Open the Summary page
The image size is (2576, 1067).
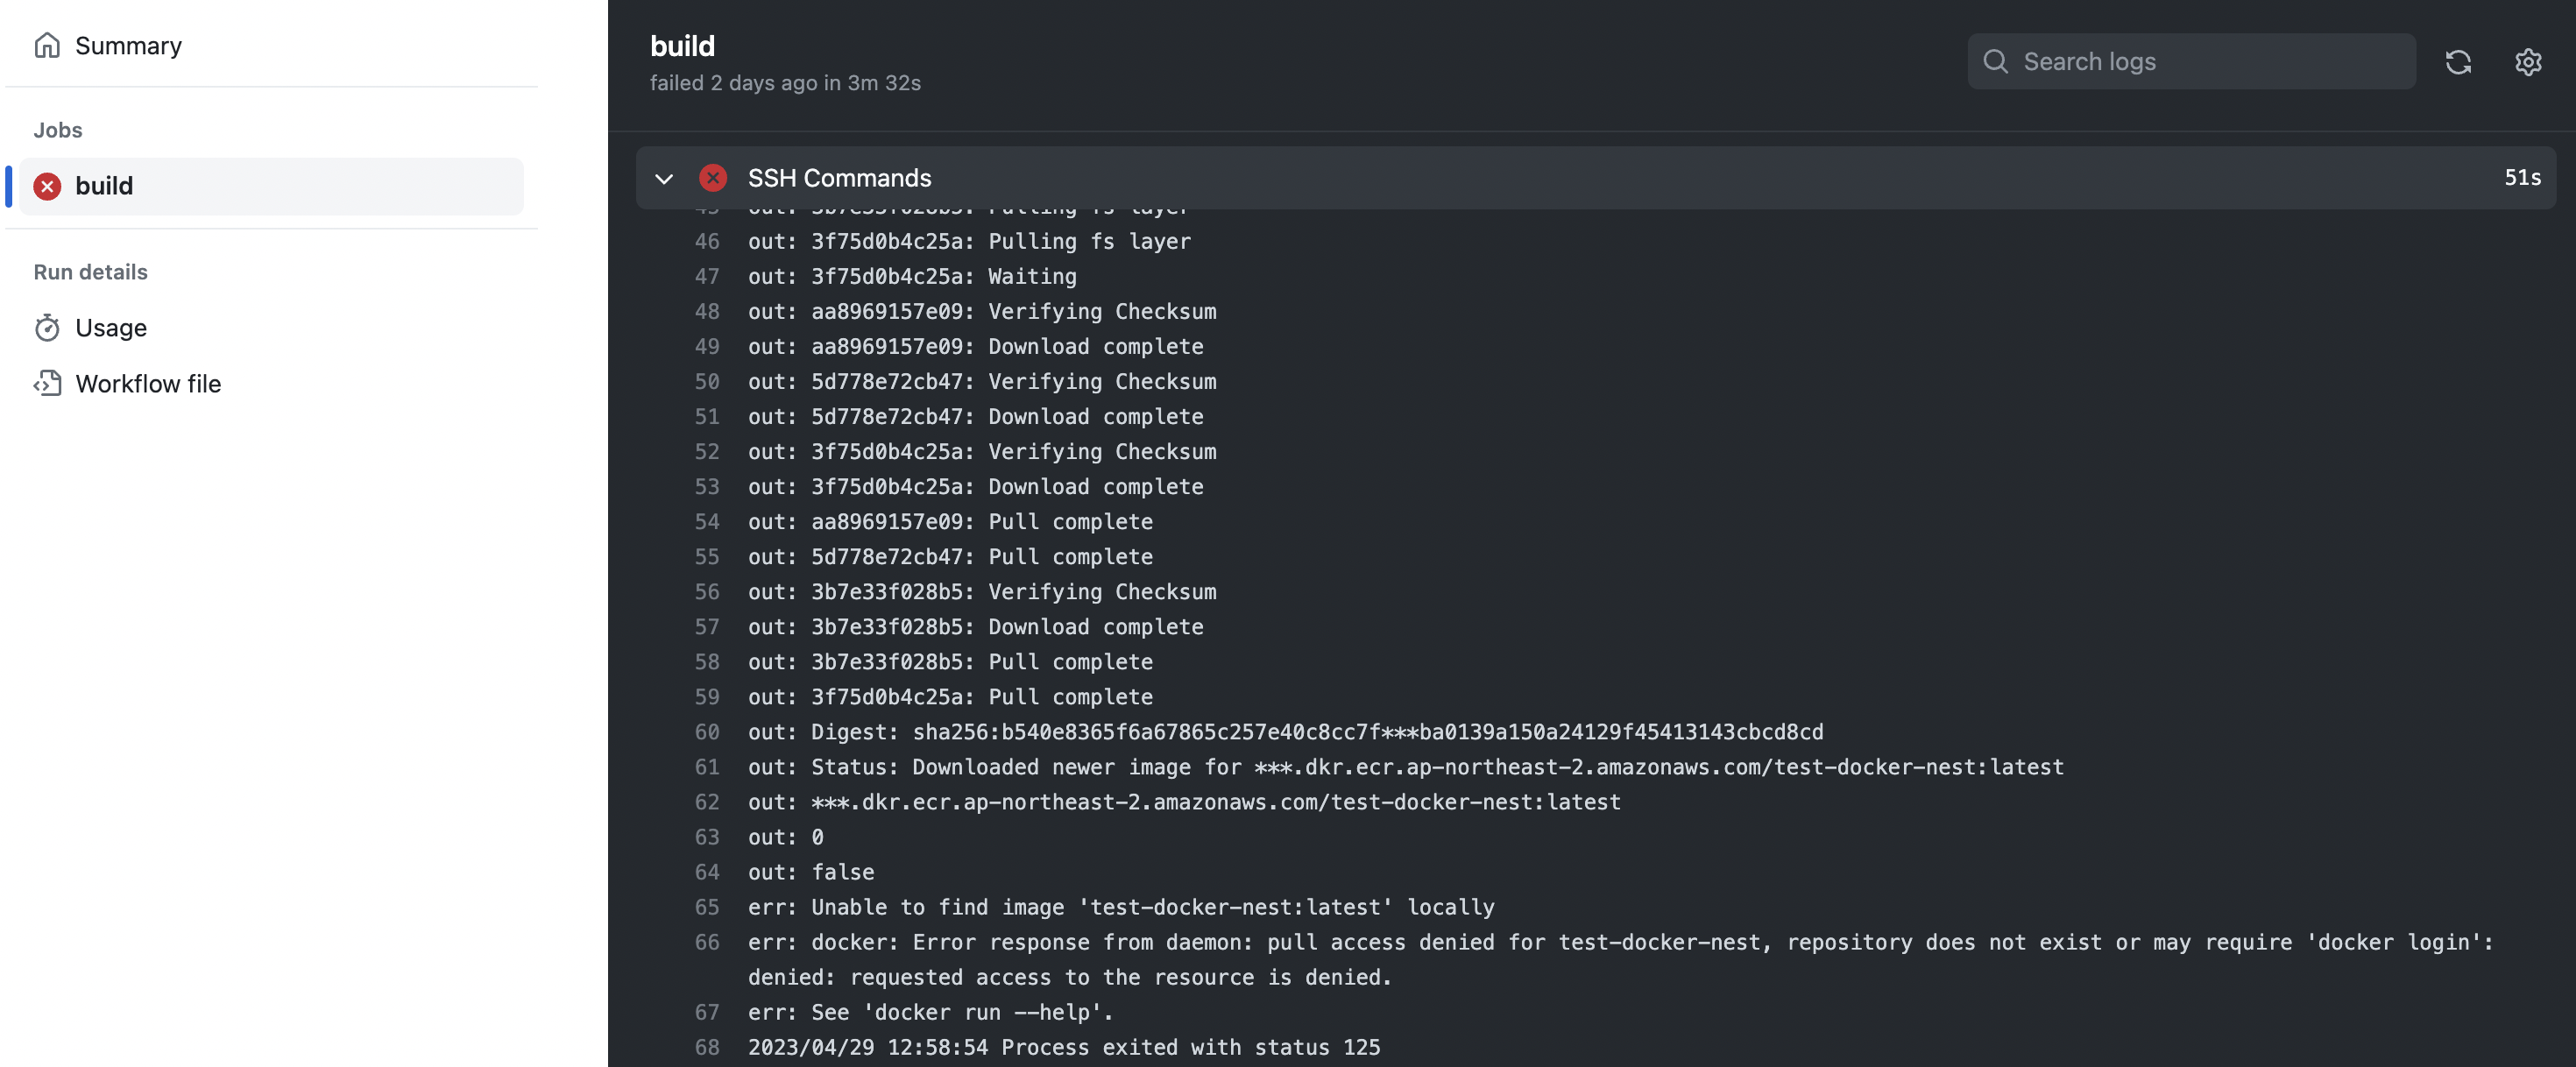128,46
